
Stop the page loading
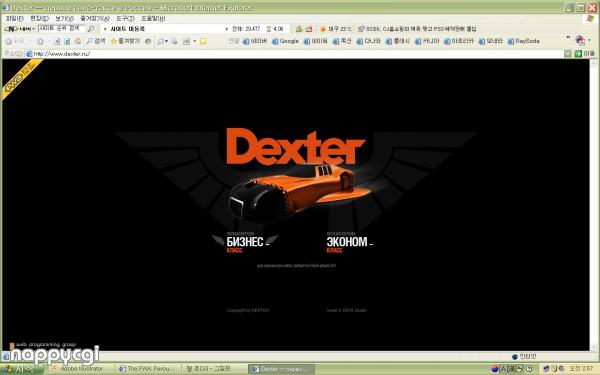(57, 41)
